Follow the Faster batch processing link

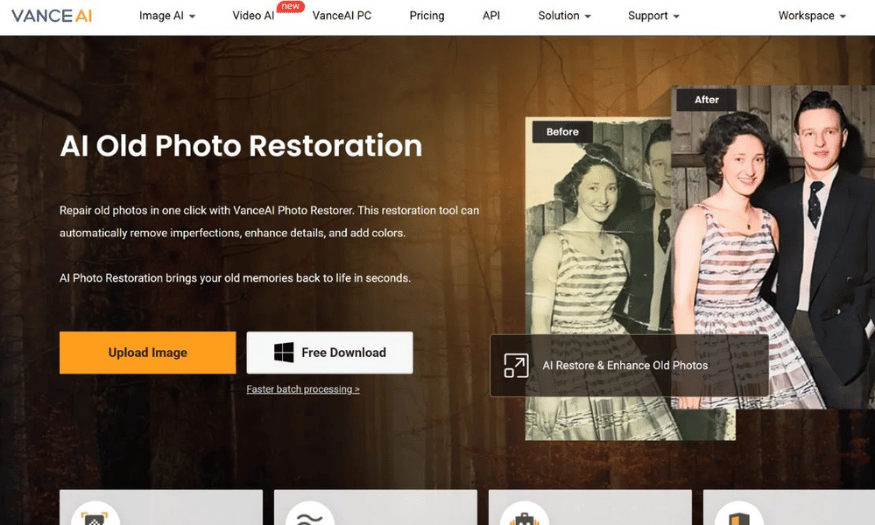pos(303,389)
